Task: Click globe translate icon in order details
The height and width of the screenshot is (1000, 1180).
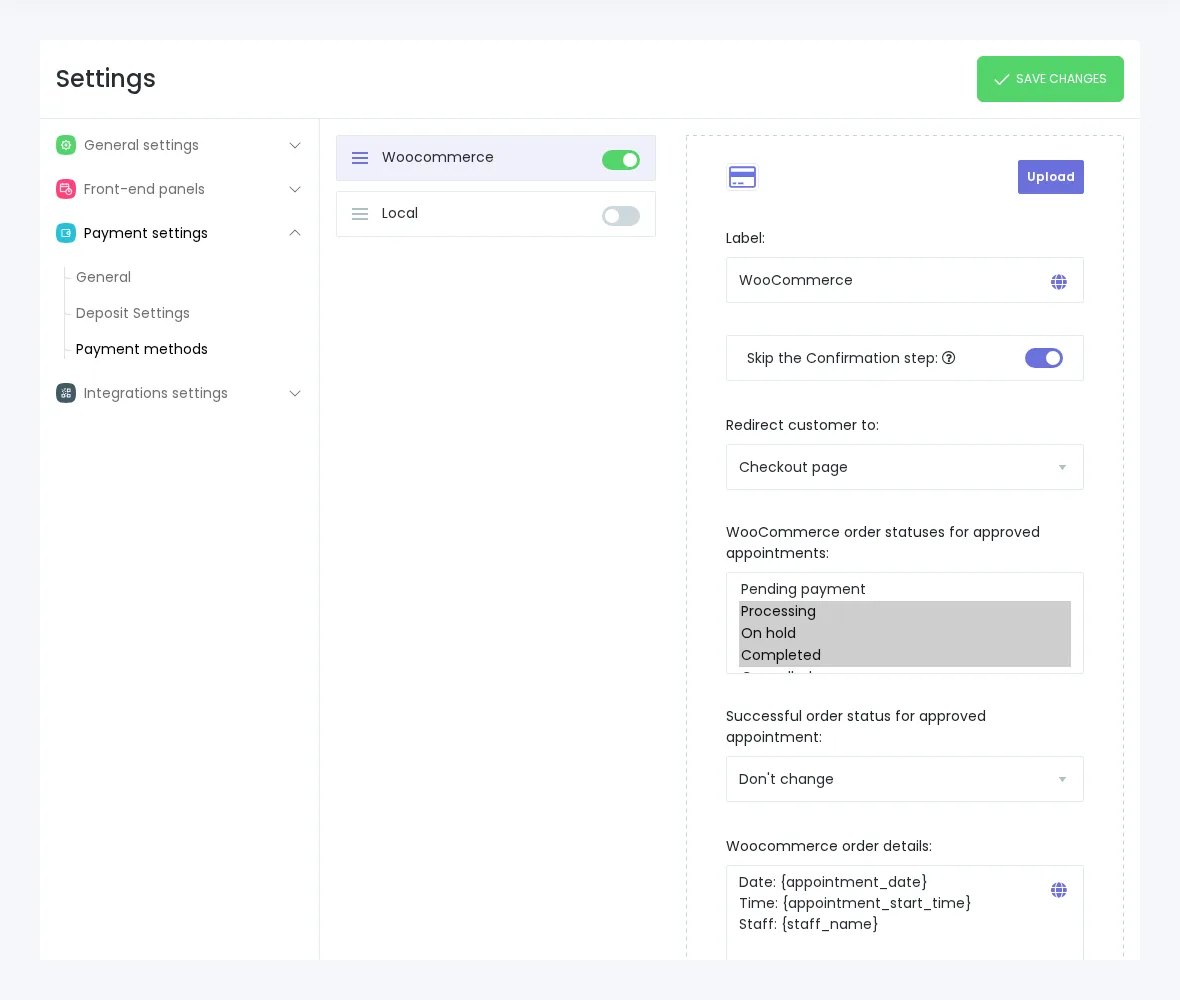Action: click(1059, 890)
